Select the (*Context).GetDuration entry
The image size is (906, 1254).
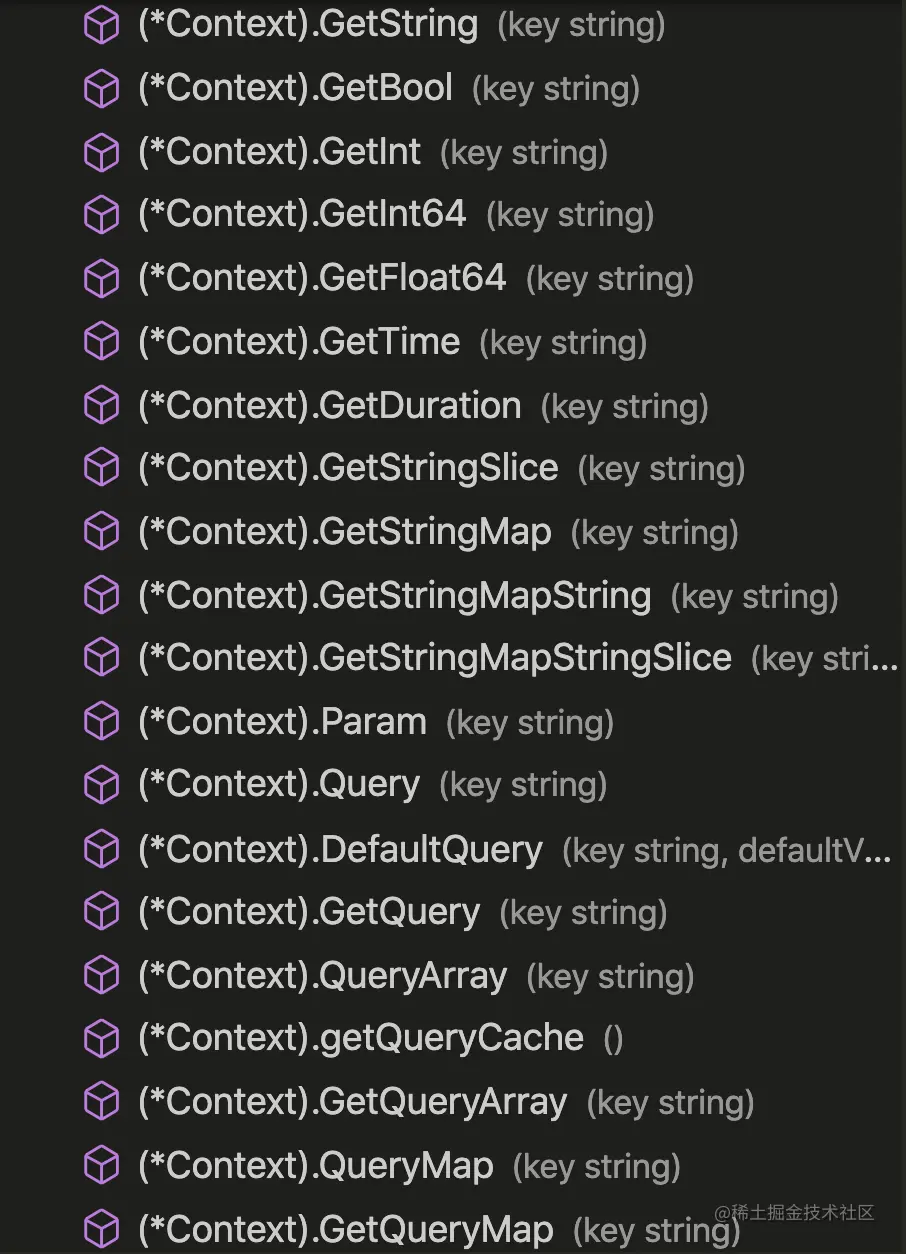pos(330,406)
